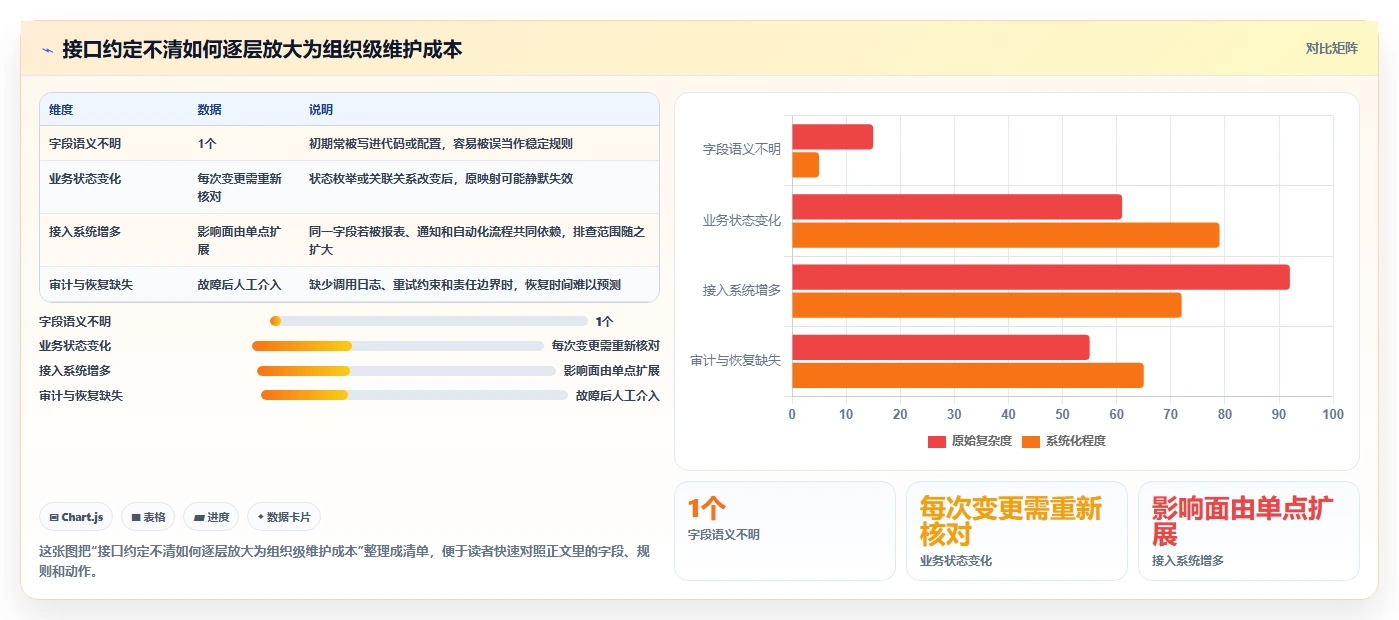Click the 审计与恢复缺失 chart axis label
This screenshot has width=1399, height=620.
736,360
